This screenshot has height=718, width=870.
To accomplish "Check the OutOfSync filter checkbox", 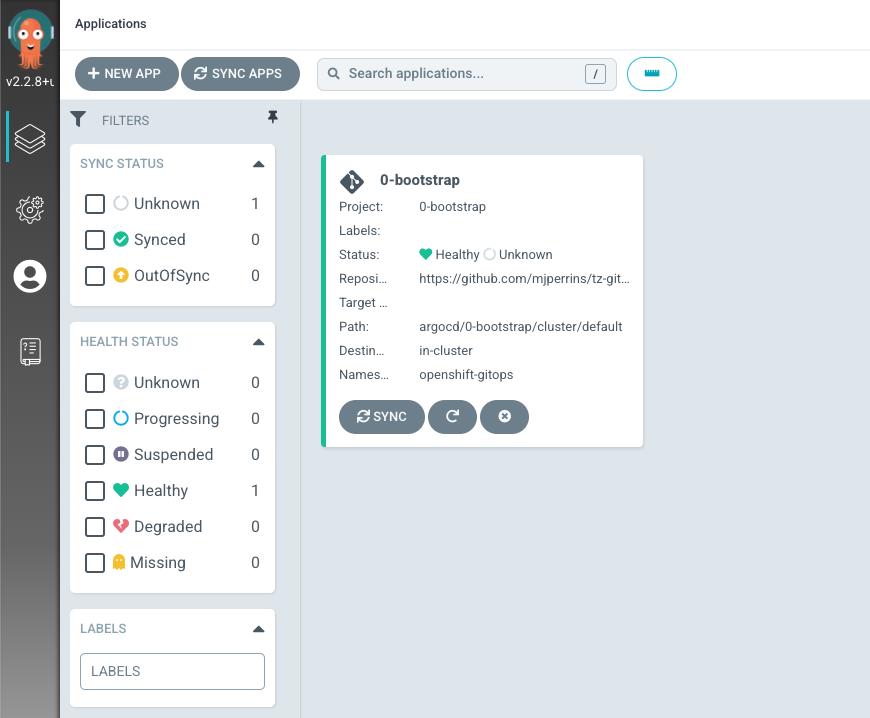I will [95, 276].
